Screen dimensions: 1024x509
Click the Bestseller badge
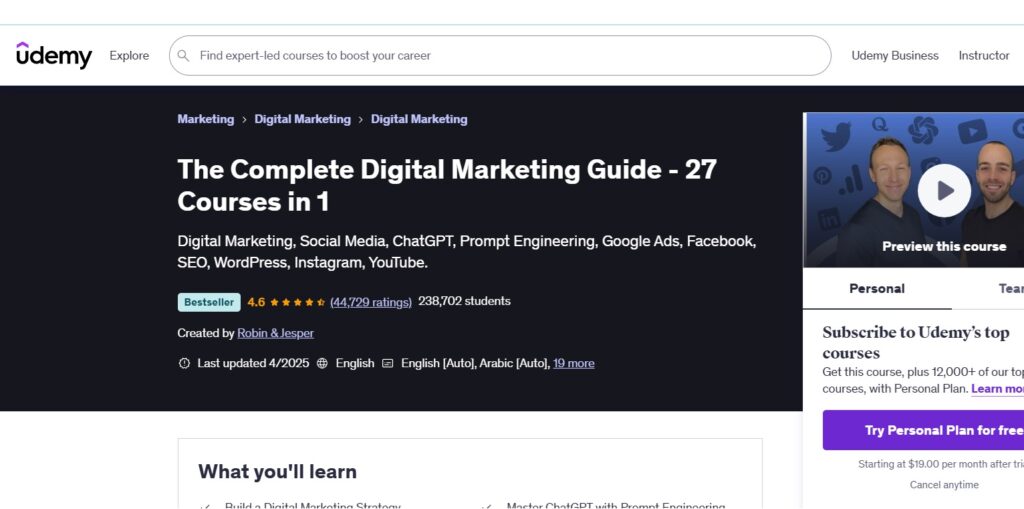pyautogui.click(x=209, y=302)
